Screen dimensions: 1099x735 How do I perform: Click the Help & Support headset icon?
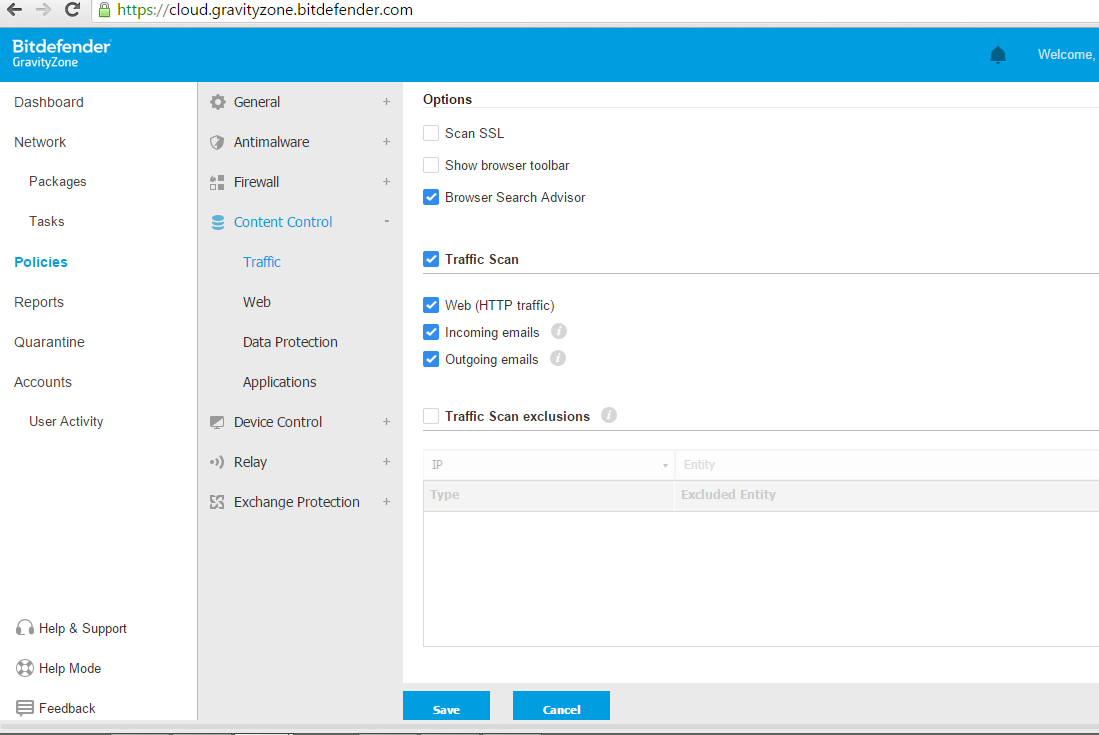click(x=25, y=628)
